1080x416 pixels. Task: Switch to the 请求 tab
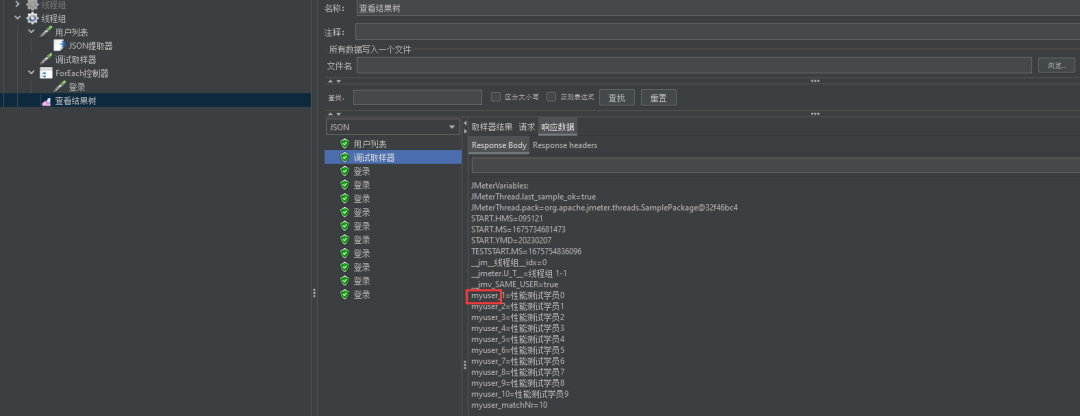click(x=526, y=127)
